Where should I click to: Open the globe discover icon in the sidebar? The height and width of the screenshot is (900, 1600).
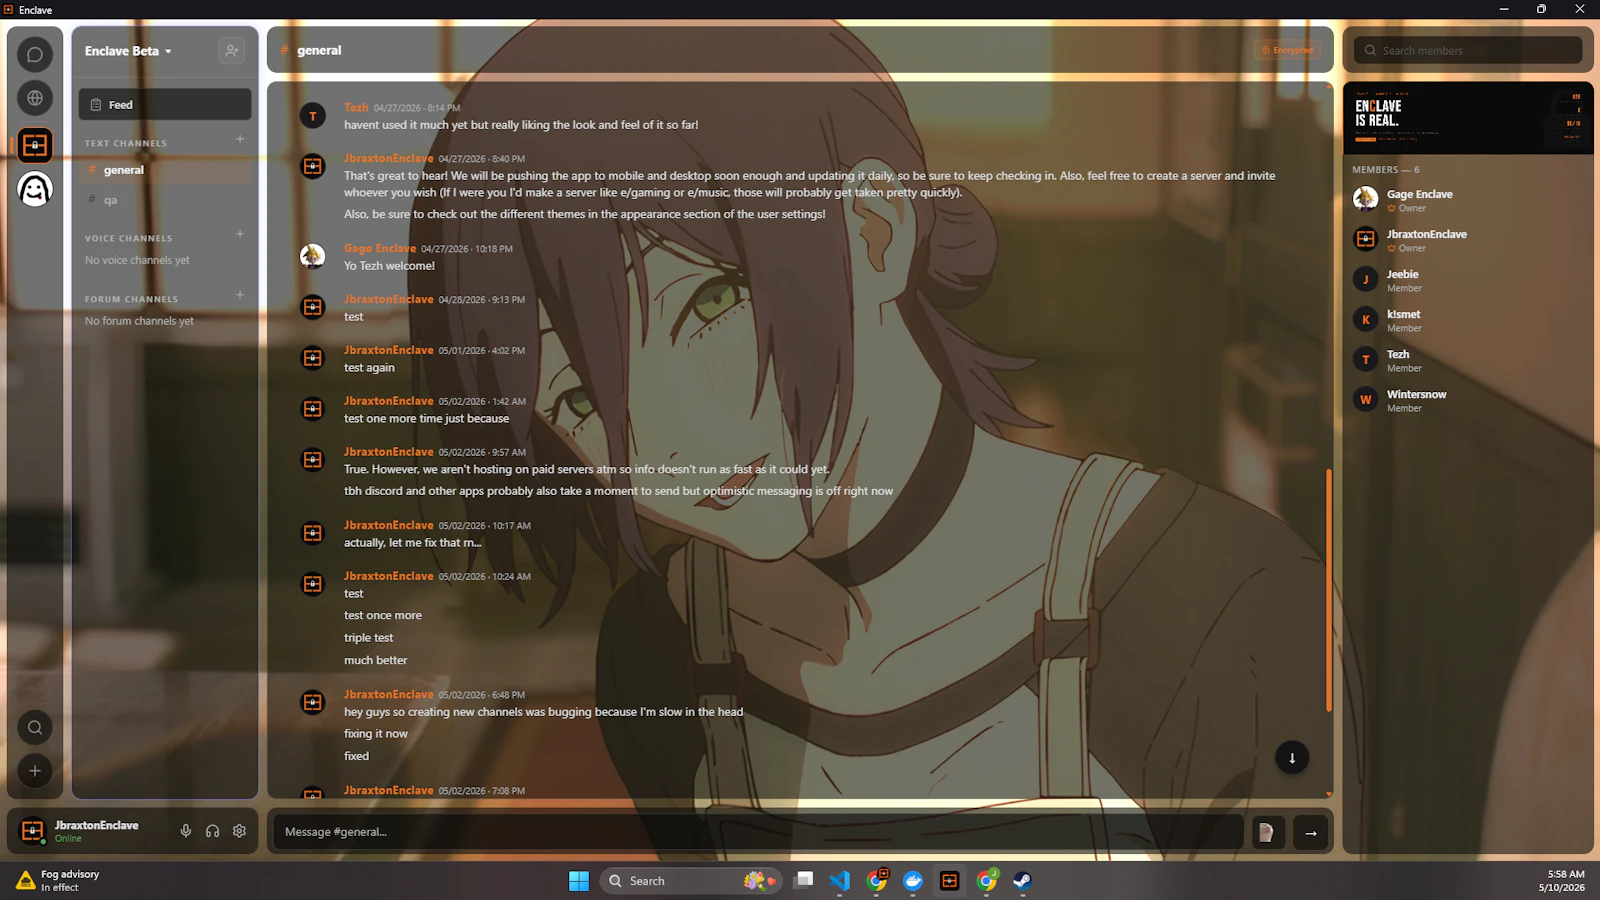(35, 98)
